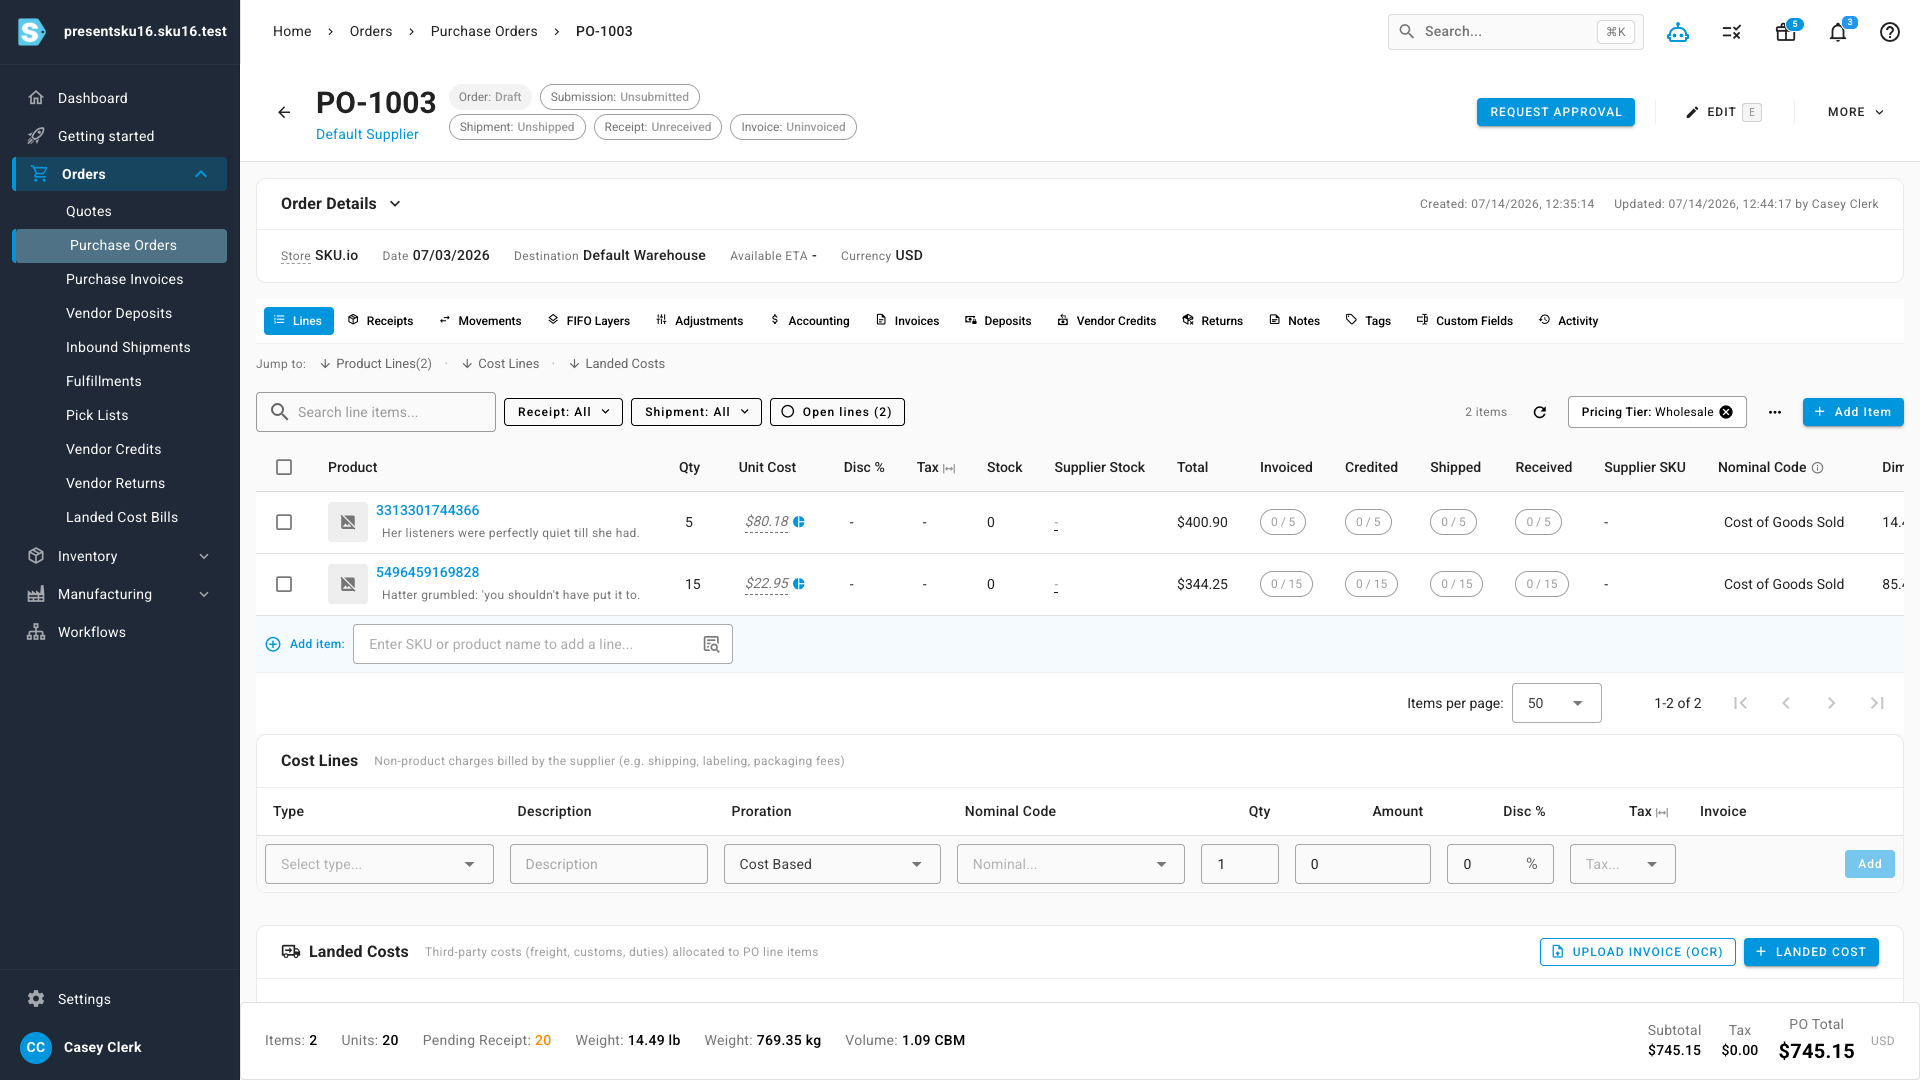Open Workflows in the sidebar
This screenshot has width=1920, height=1080.
coord(120,632)
